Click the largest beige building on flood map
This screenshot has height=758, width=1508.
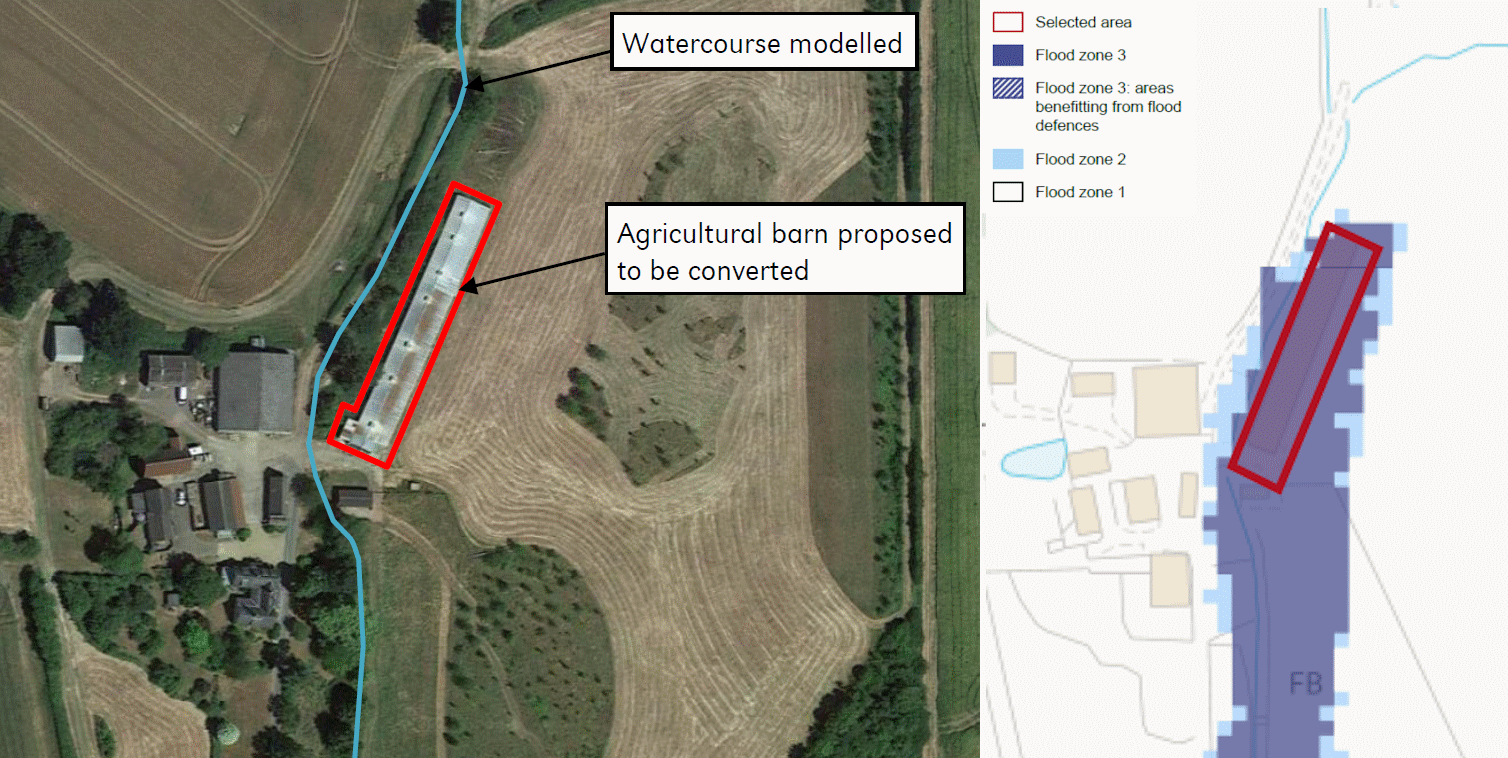pos(1165,400)
